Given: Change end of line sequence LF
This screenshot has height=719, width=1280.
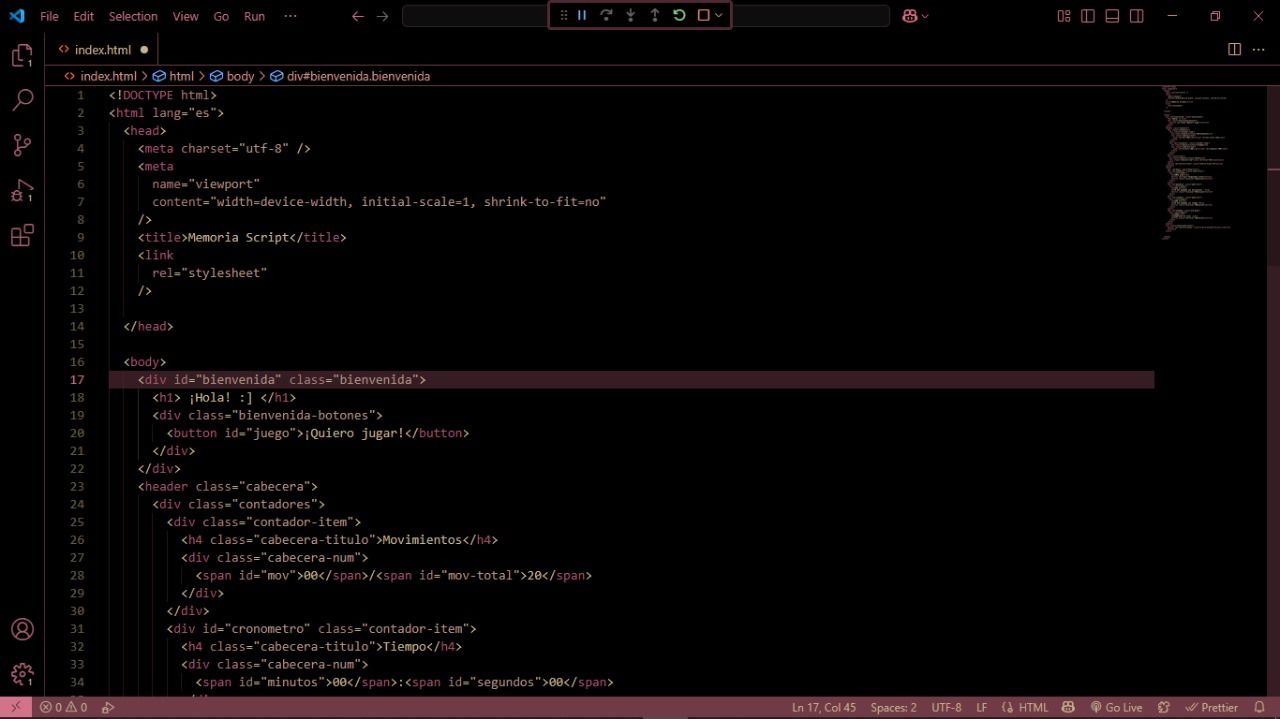Looking at the screenshot, I should pos(982,707).
